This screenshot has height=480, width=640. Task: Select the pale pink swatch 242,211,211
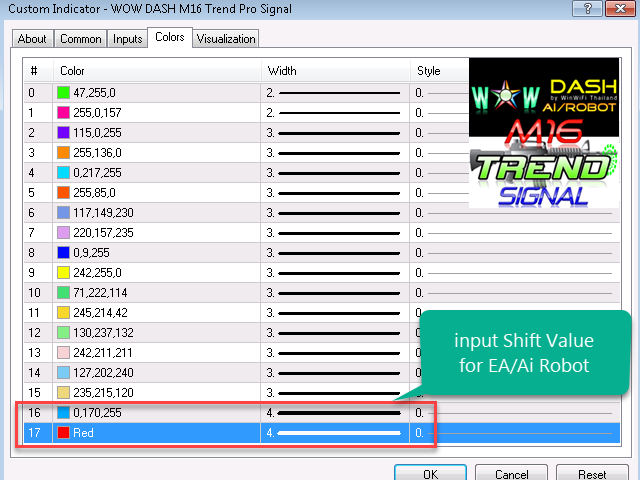click(63, 353)
